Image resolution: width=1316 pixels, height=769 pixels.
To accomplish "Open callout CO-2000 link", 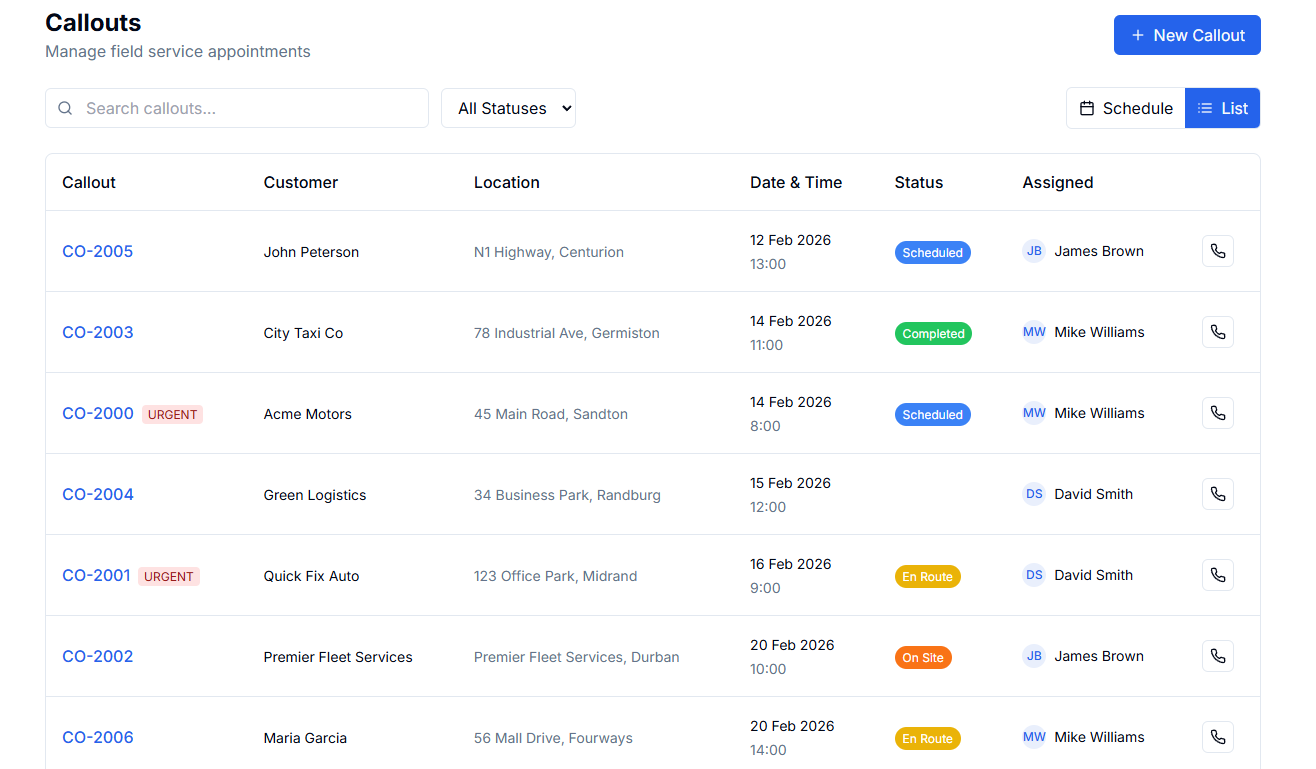I will [x=98, y=413].
